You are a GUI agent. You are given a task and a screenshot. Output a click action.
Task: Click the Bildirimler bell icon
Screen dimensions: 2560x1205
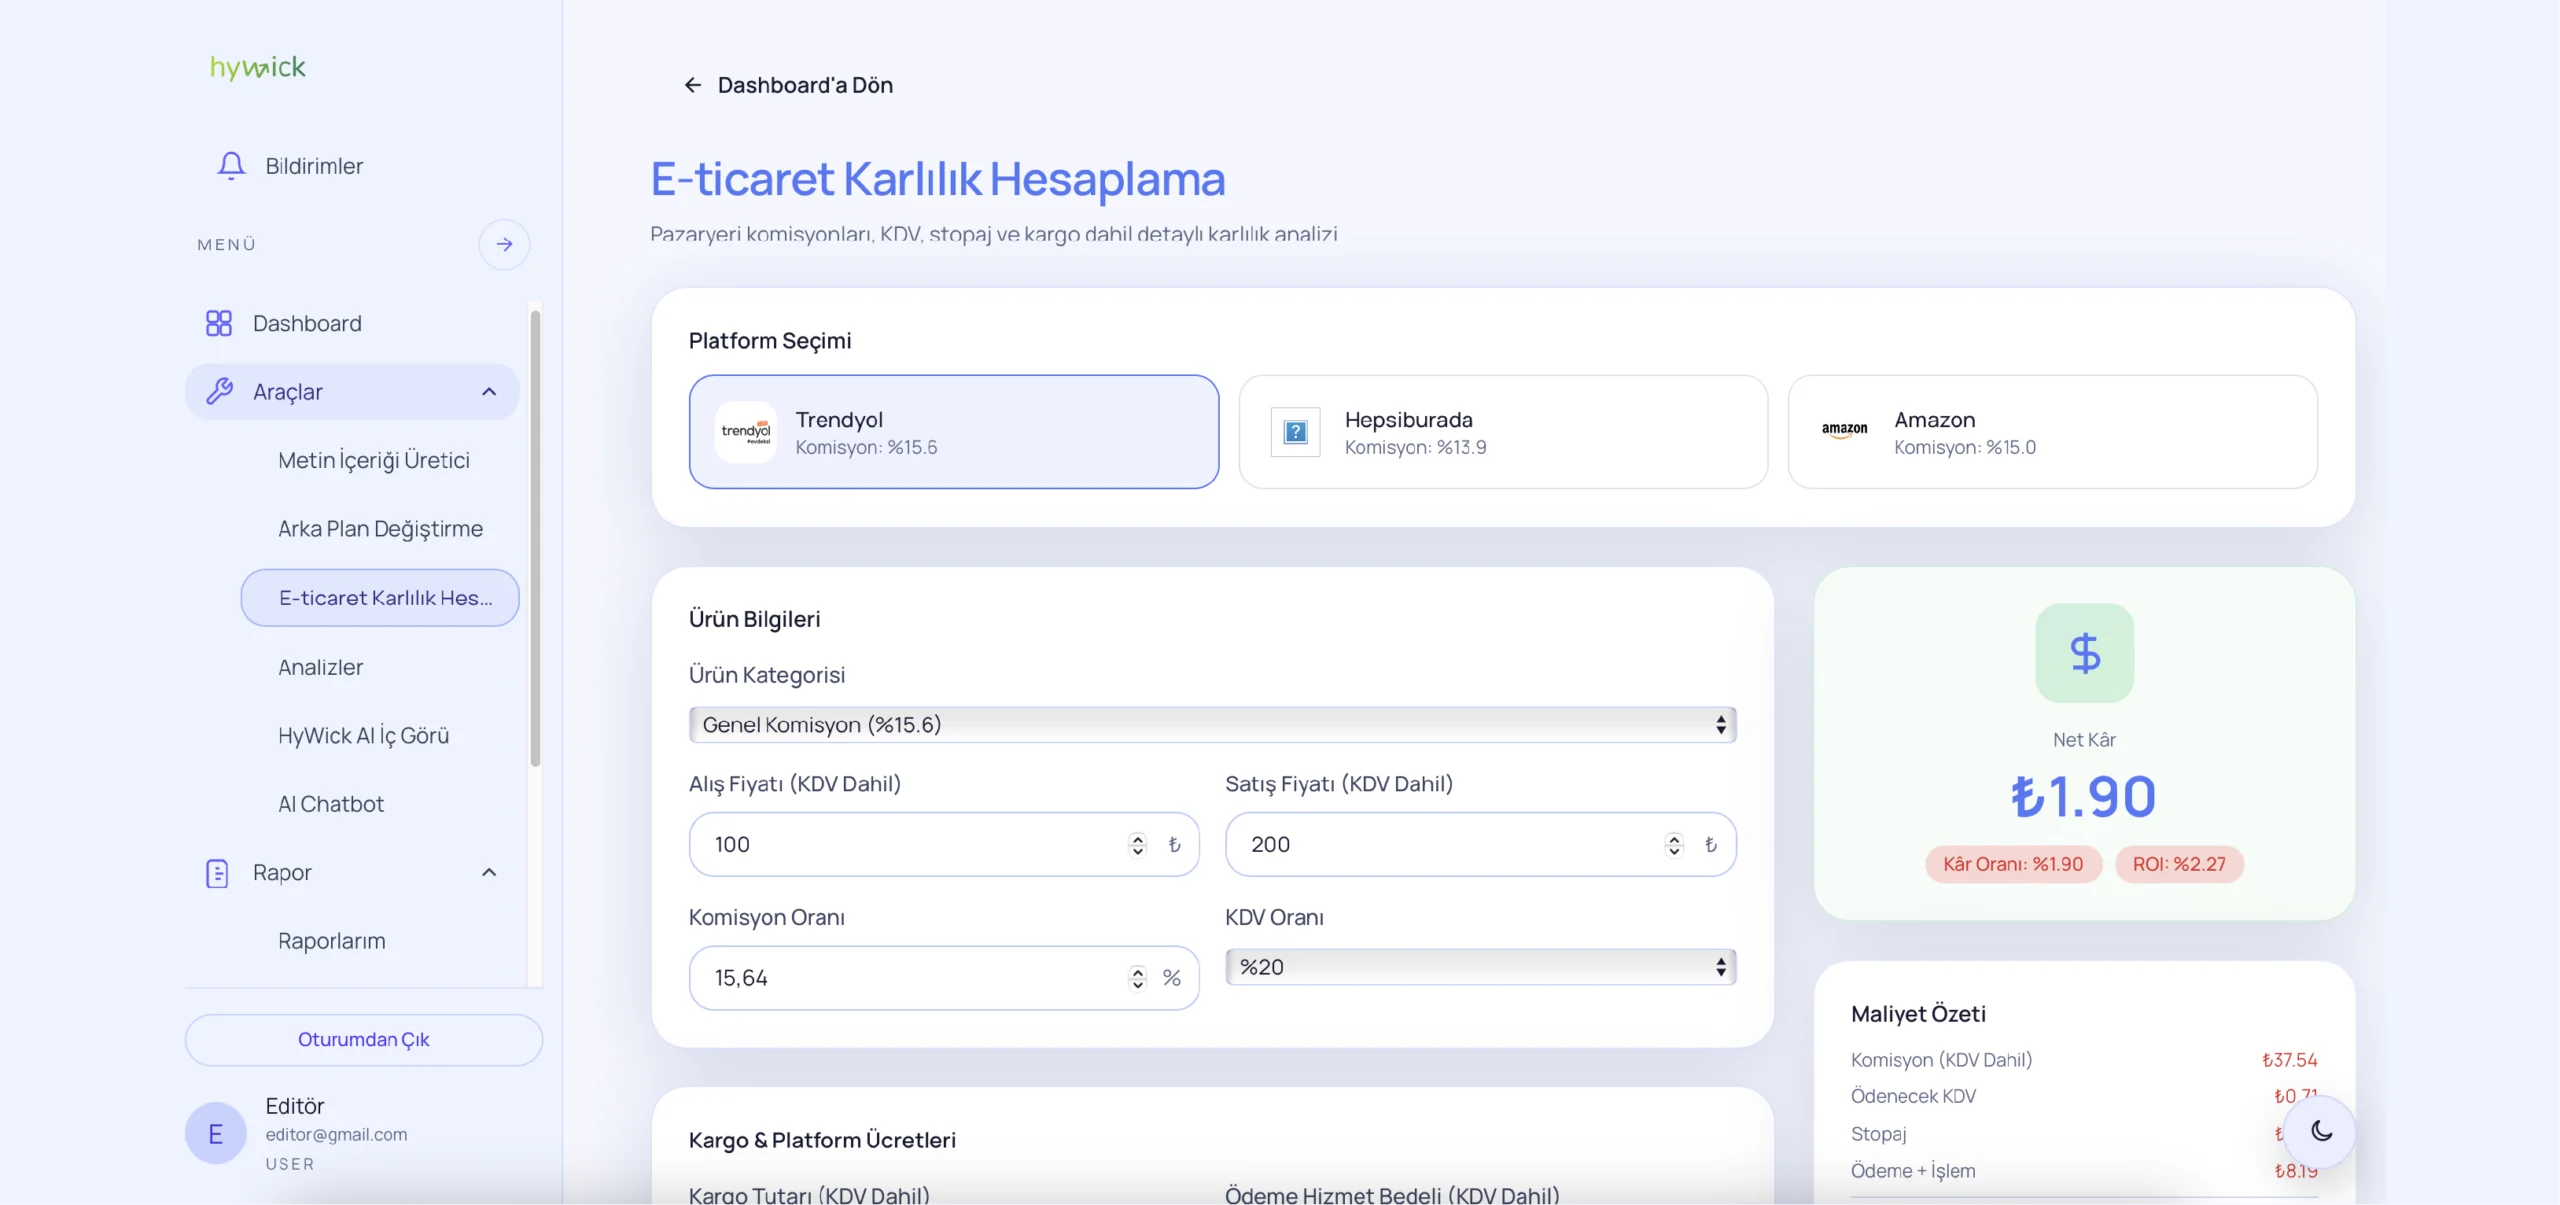[231, 165]
